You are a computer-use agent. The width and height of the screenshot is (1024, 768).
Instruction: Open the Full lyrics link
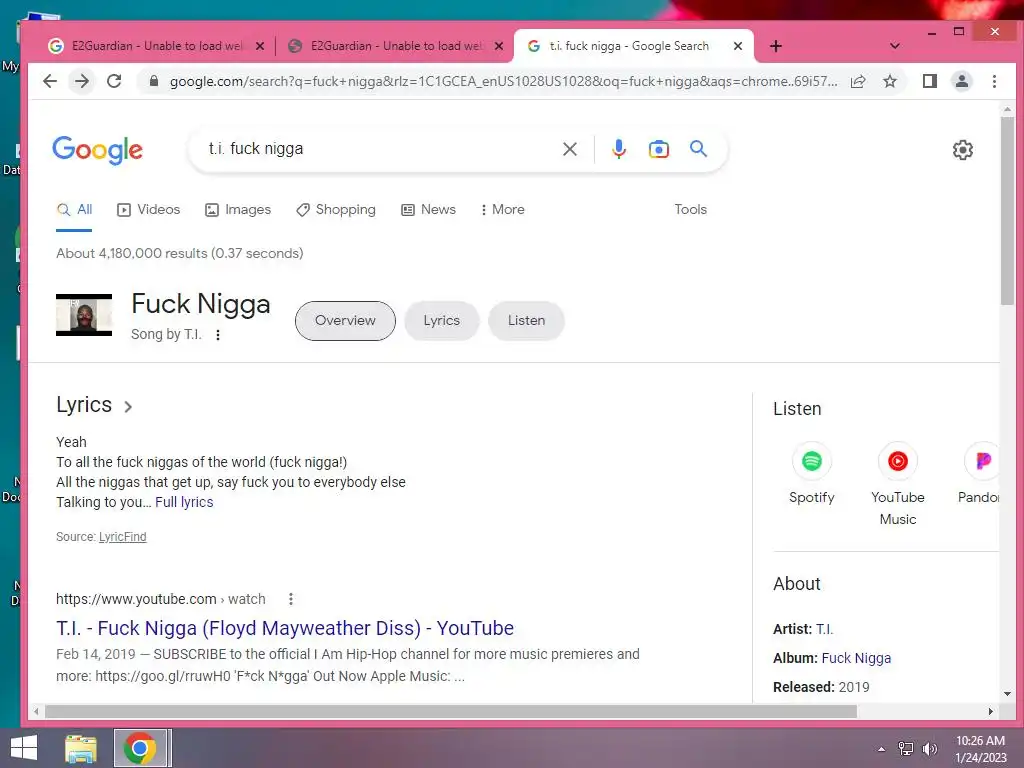[184, 502]
